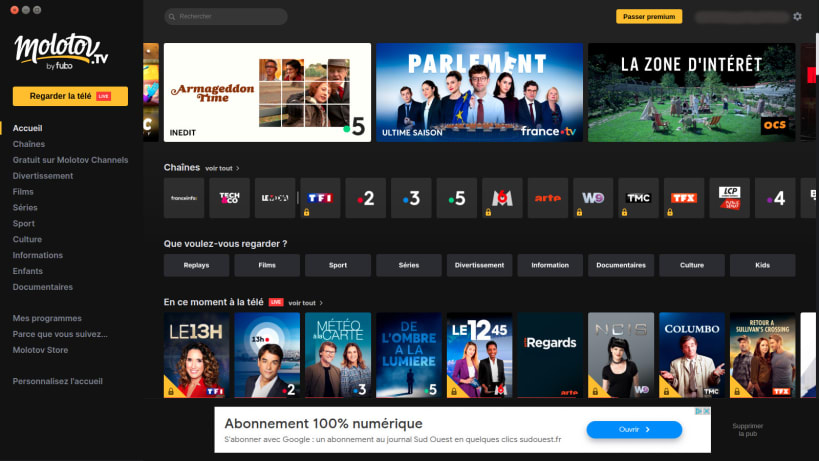Select the TFX channel logo
The width and height of the screenshot is (819, 461).
[684, 198]
